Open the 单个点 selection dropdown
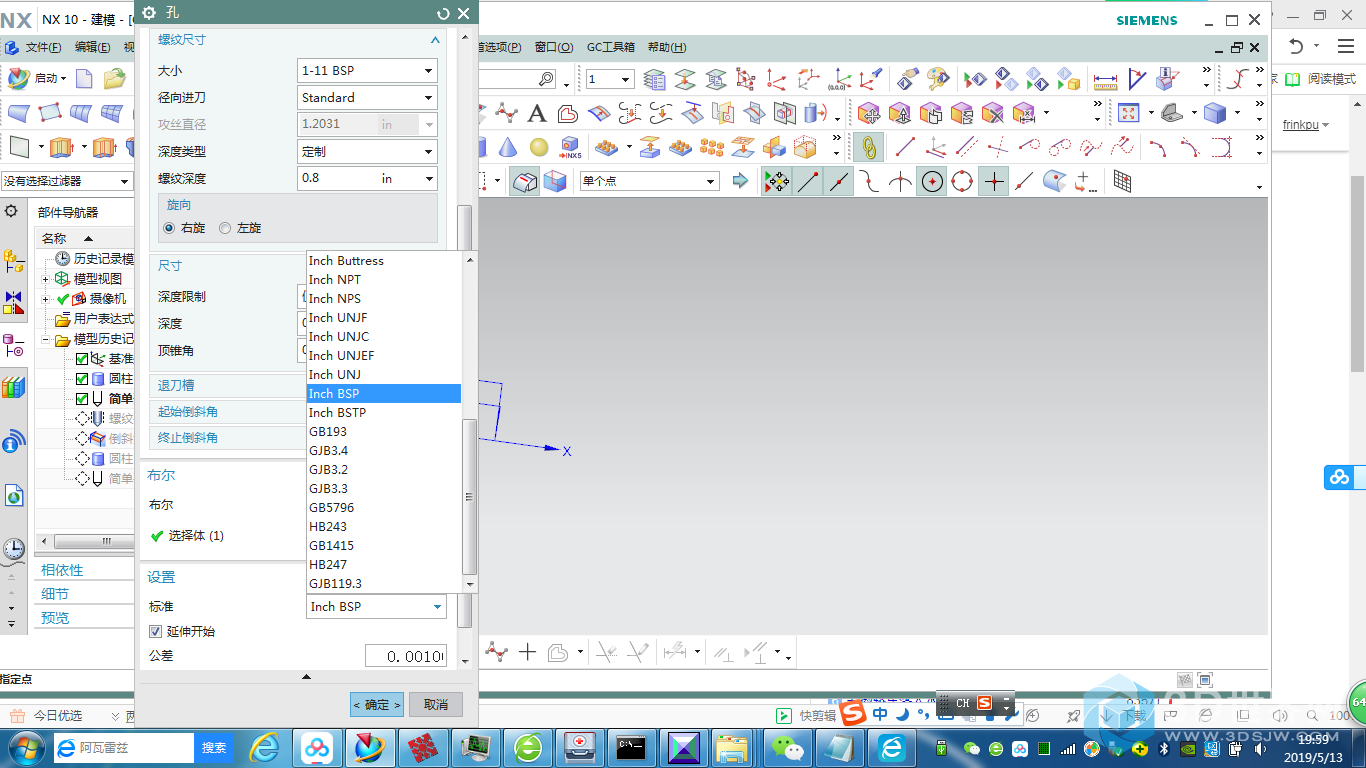 pyautogui.click(x=648, y=181)
